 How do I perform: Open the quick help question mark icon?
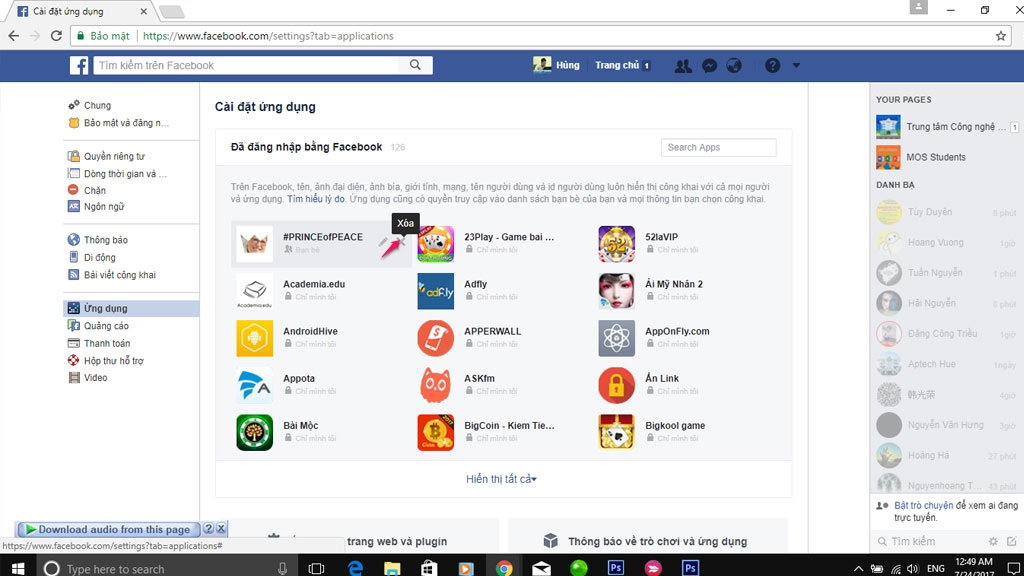tap(773, 65)
